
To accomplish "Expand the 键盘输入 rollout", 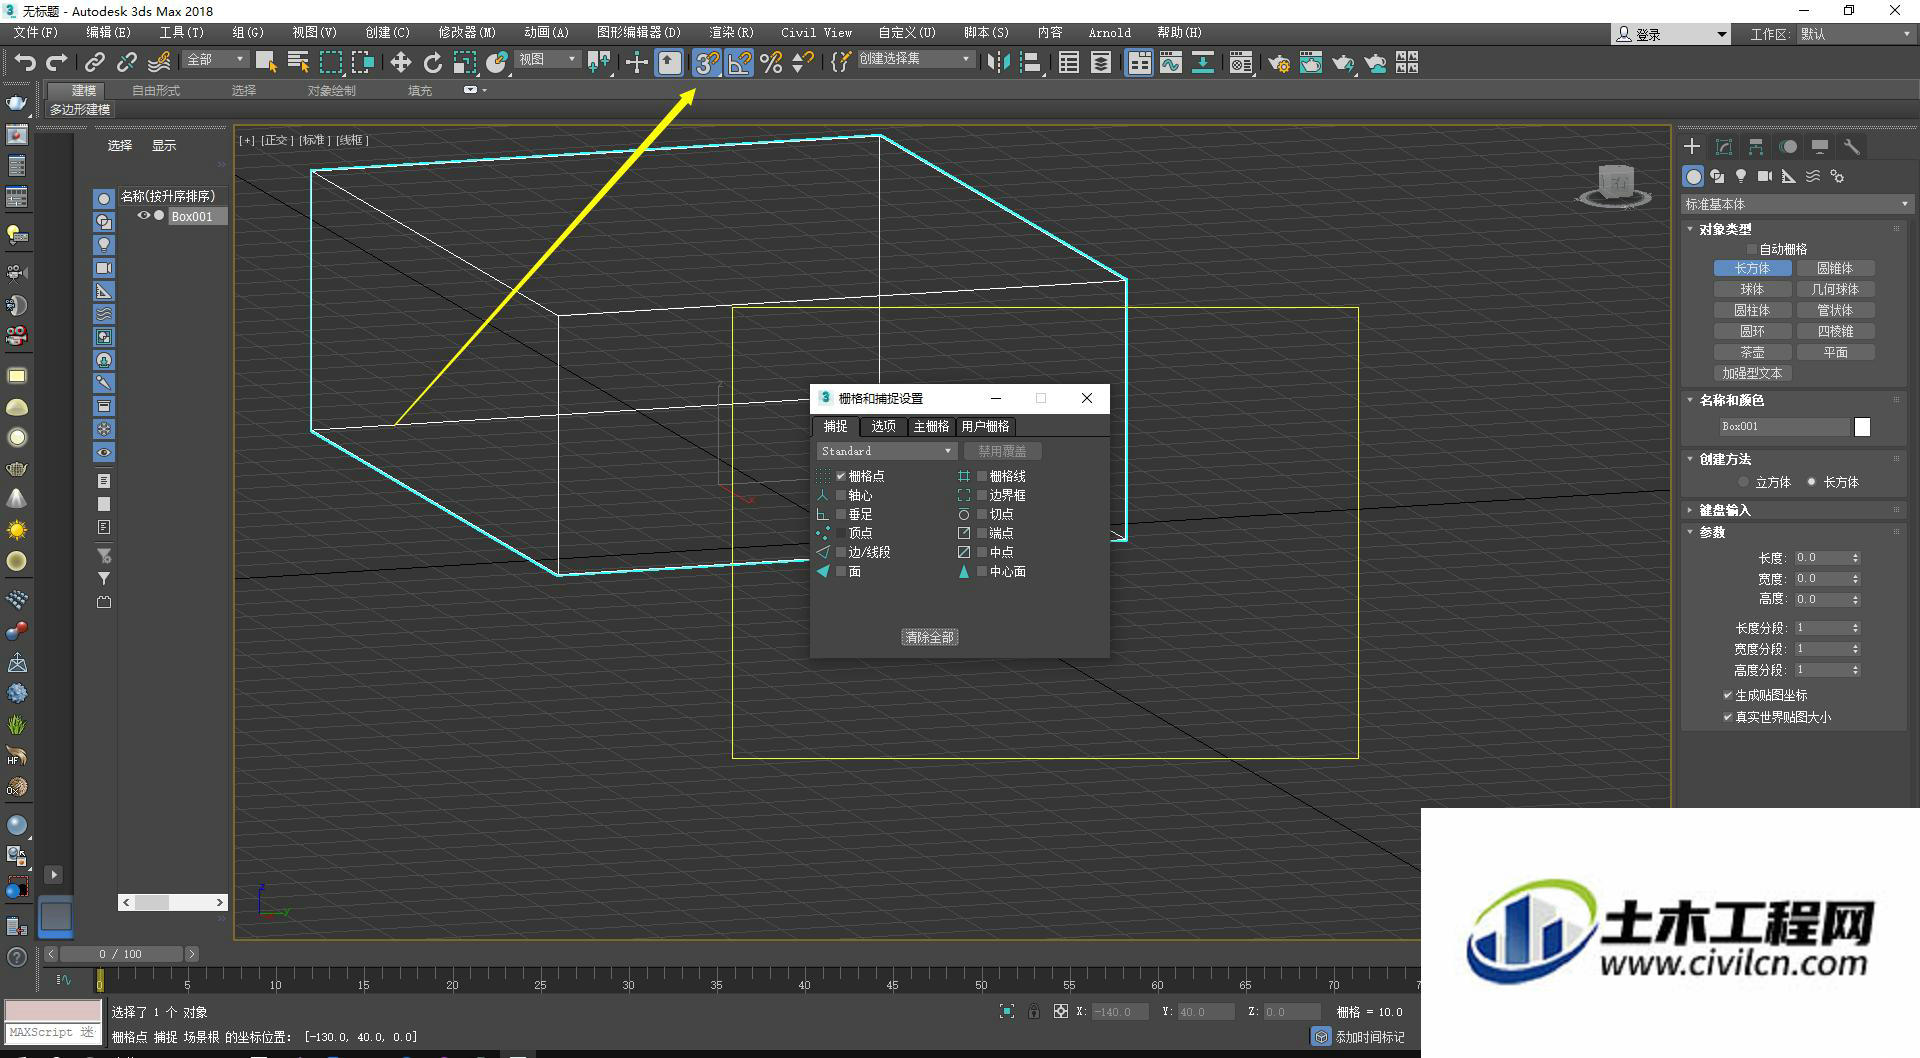I will [x=1725, y=510].
